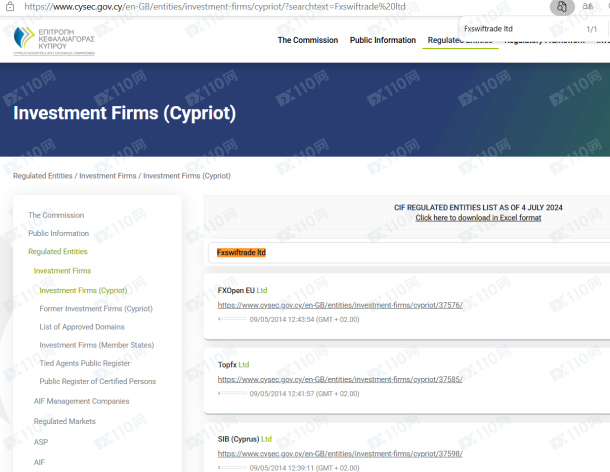
Task: Open the SIB (Cyprus) Ltd result title
Action: pyautogui.click(x=245, y=439)
